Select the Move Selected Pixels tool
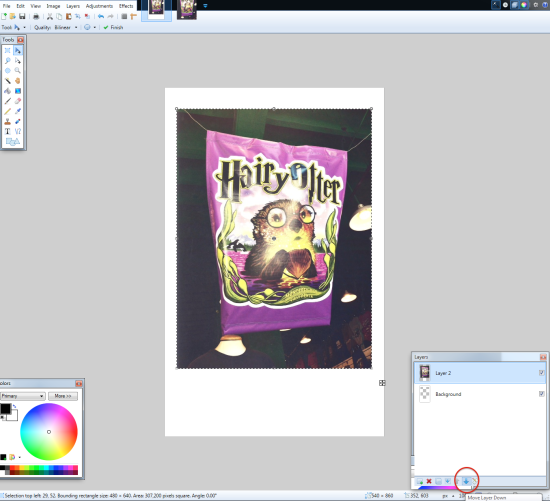550x501 pixels. point(18,51)
